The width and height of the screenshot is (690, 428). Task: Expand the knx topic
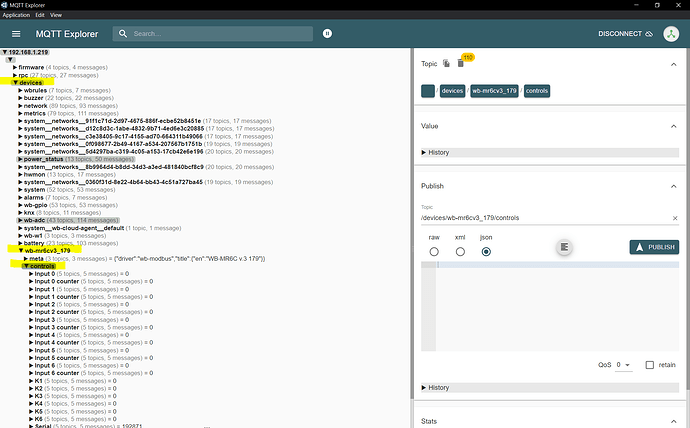pyautogui.click(x=20, y=213)
